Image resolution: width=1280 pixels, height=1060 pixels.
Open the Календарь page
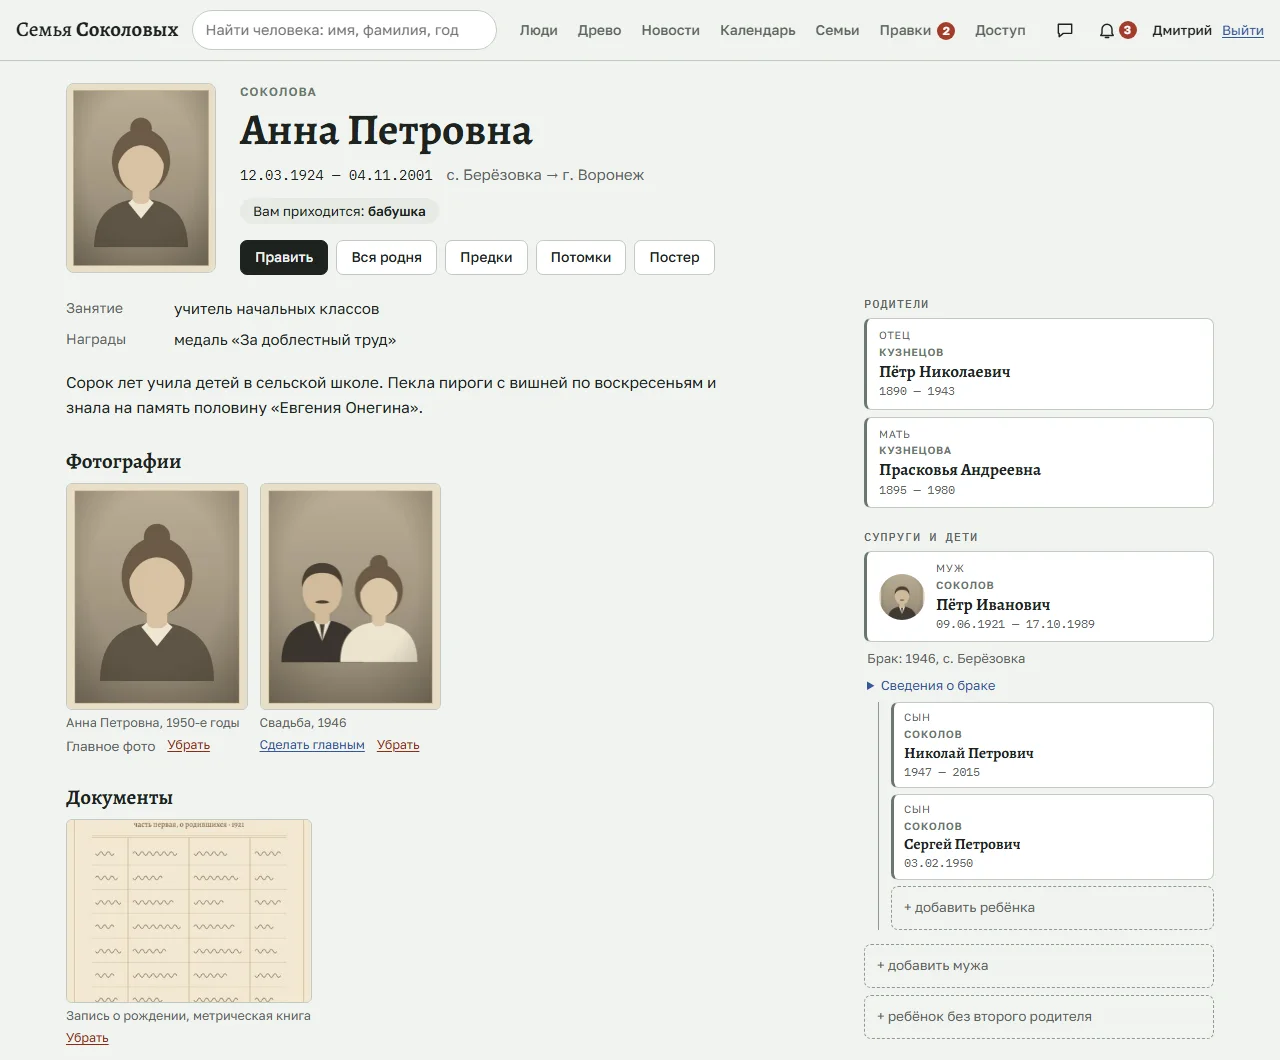757,30
